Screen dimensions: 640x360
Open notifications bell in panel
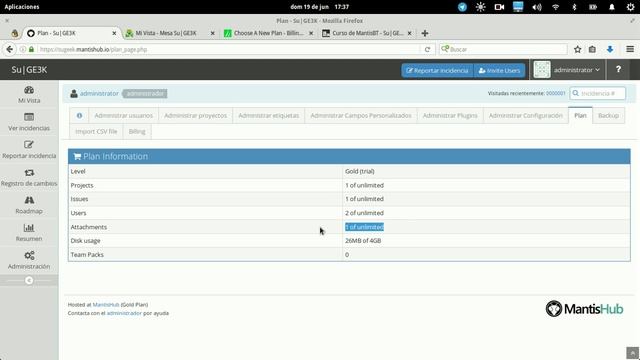point(611,7)
